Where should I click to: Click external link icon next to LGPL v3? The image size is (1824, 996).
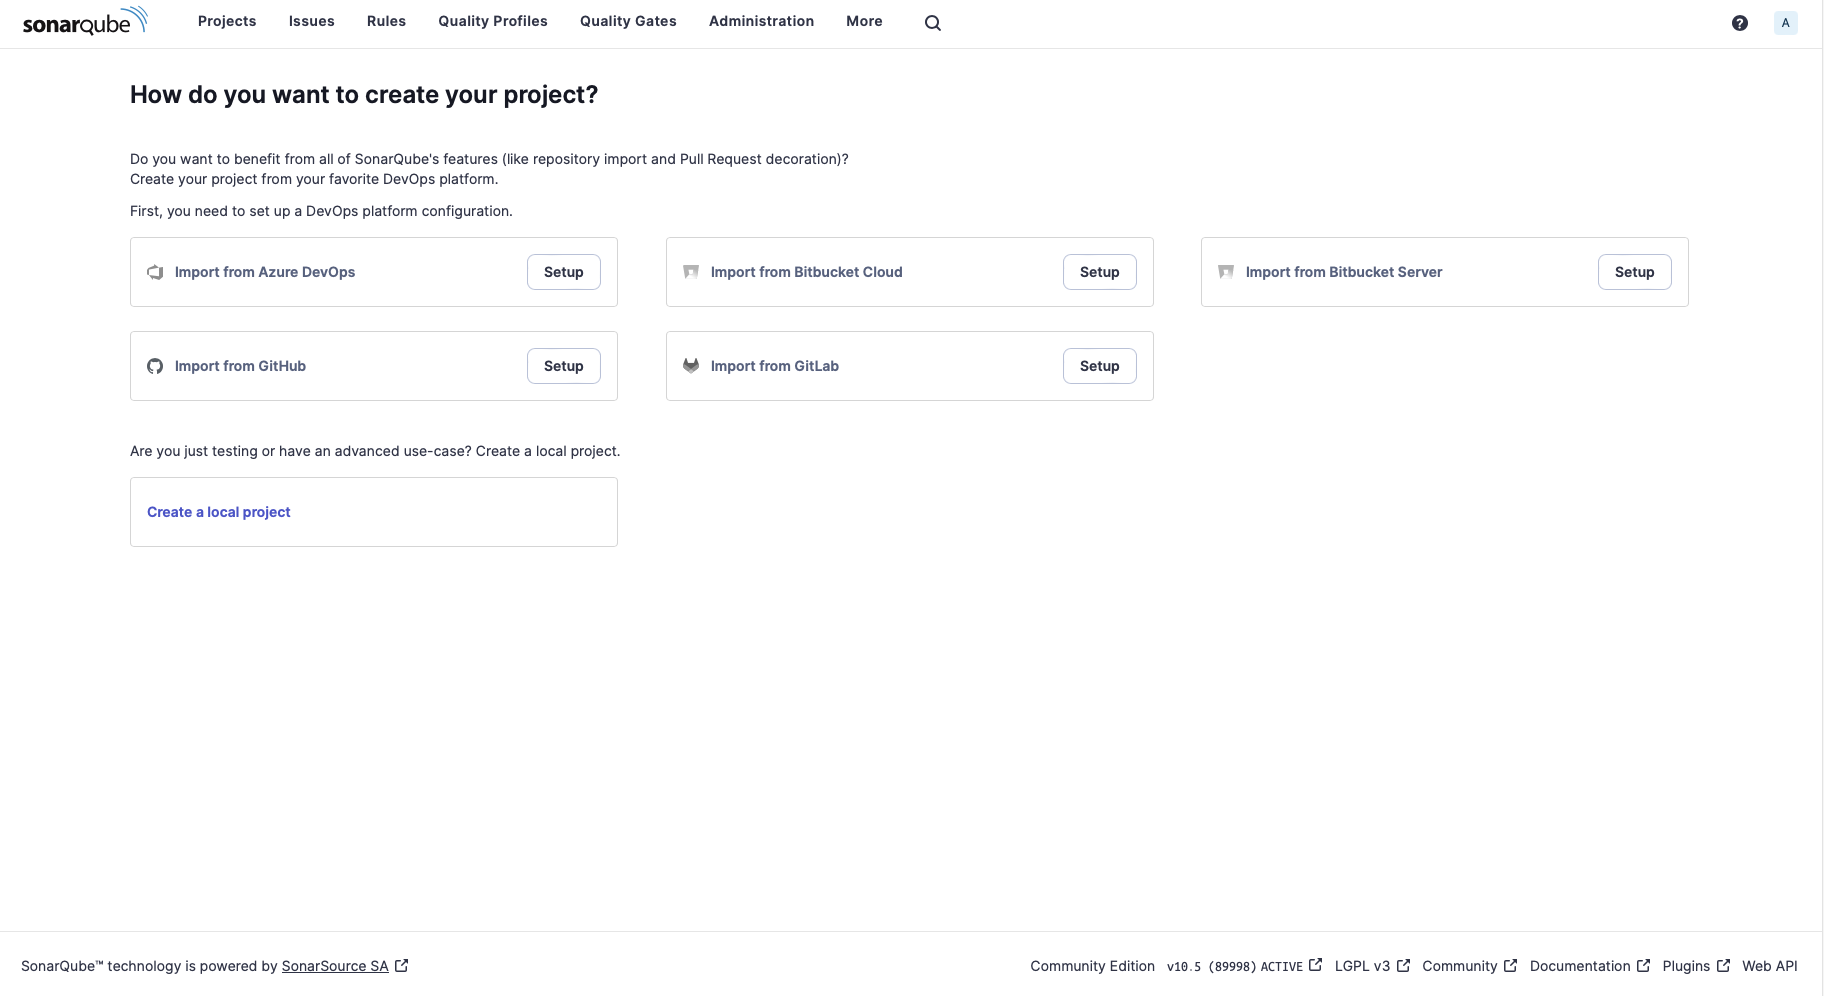pyautogui.click(x=1404, y=966)
